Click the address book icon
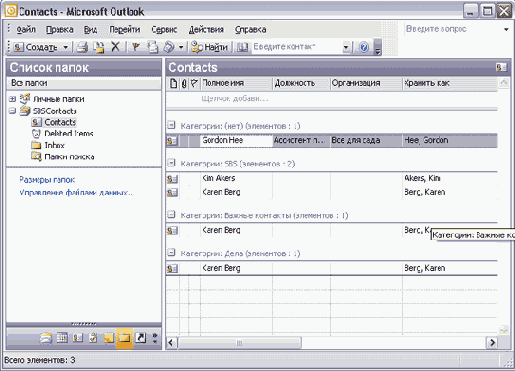The height and width of the screenshot is (371, 515). click(x=242, y=47)
